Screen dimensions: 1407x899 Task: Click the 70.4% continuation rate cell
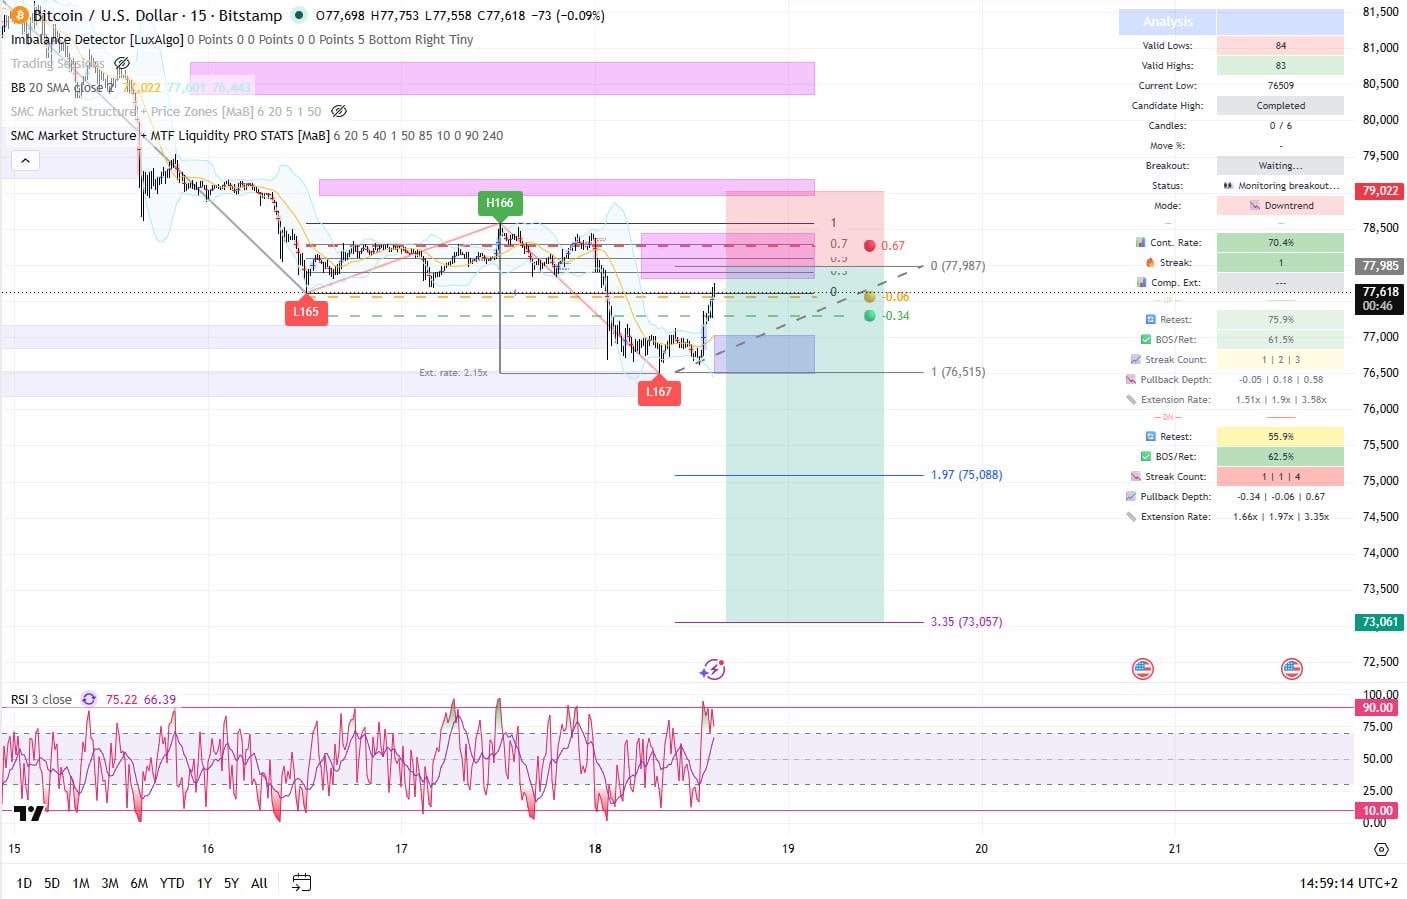(x=1280, y=242)
